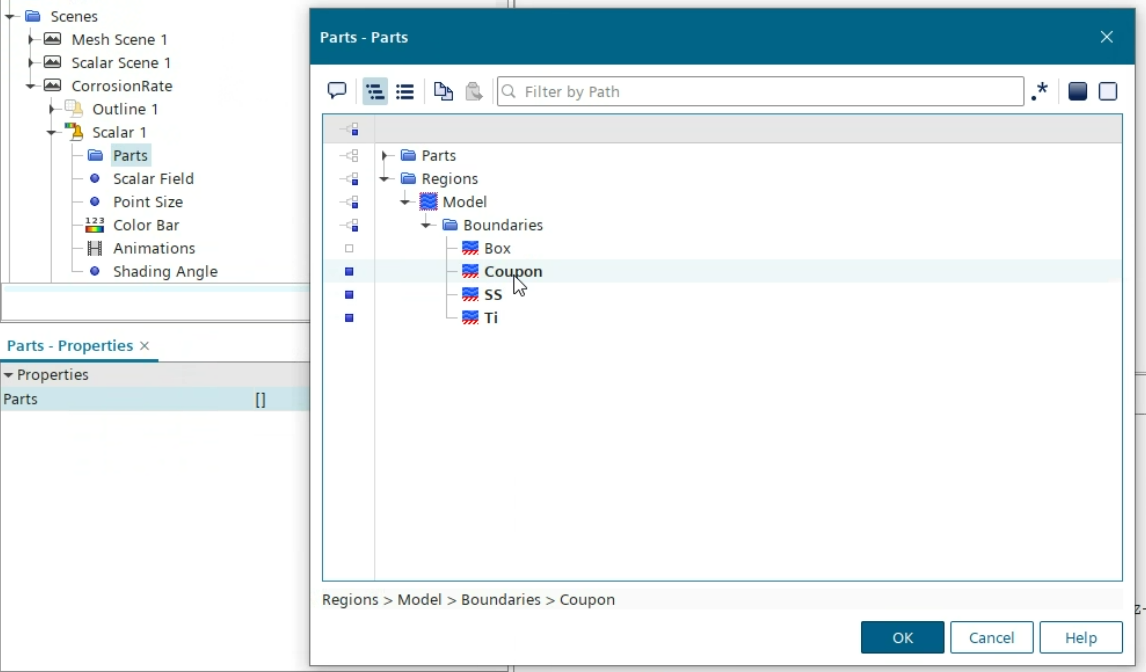Click the Cancel button
This screenshot has width=1146, height=672.
(x=992, y=638)
